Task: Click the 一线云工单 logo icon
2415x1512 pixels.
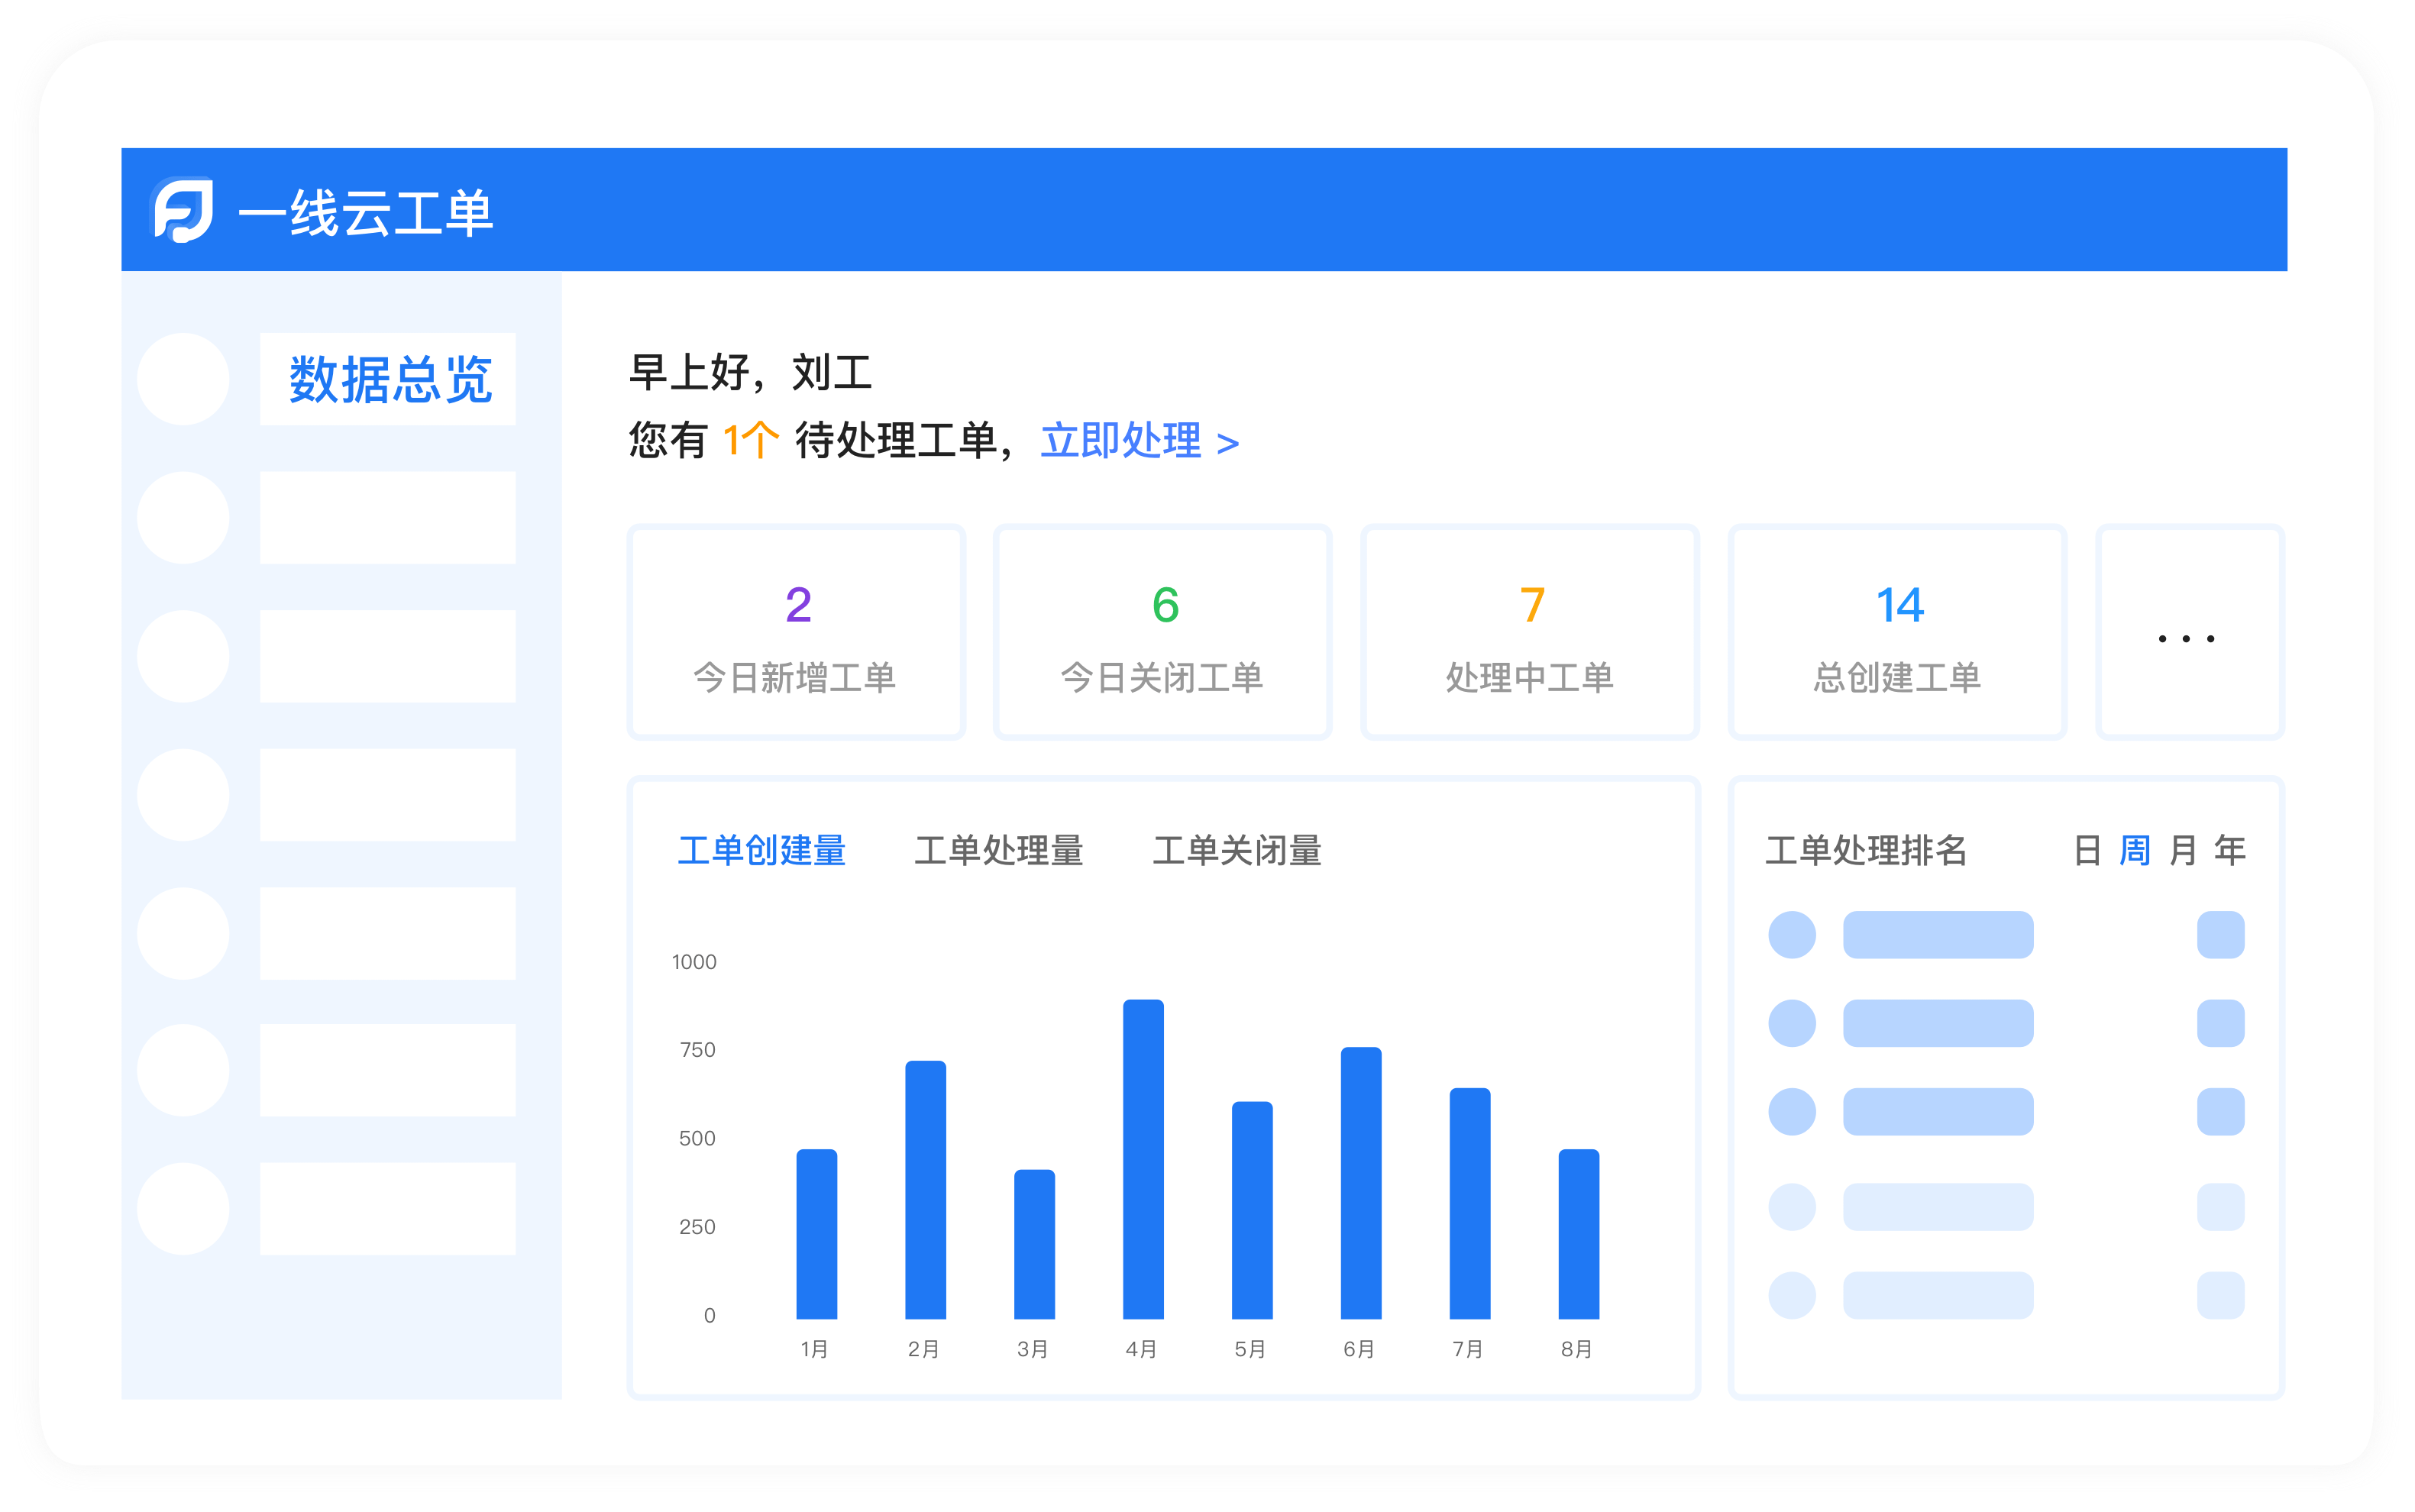Action: click(x=182, y=210)
